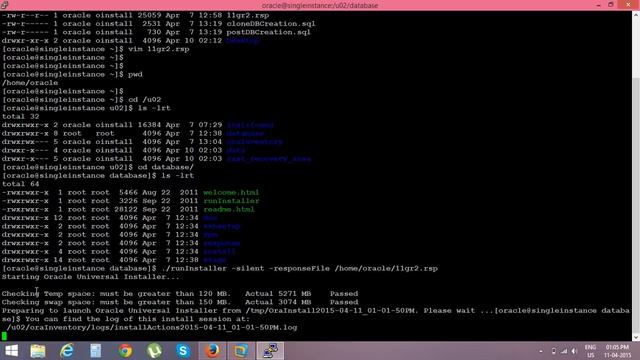640x360 pixels.
Task: Click cloneDBCreation.sql in the file listing
Action: (x=271, y=24)
